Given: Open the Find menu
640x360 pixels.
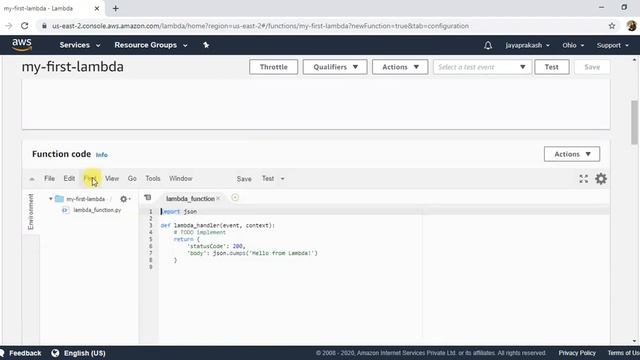Looking at the screenshot, I should 90,178.
